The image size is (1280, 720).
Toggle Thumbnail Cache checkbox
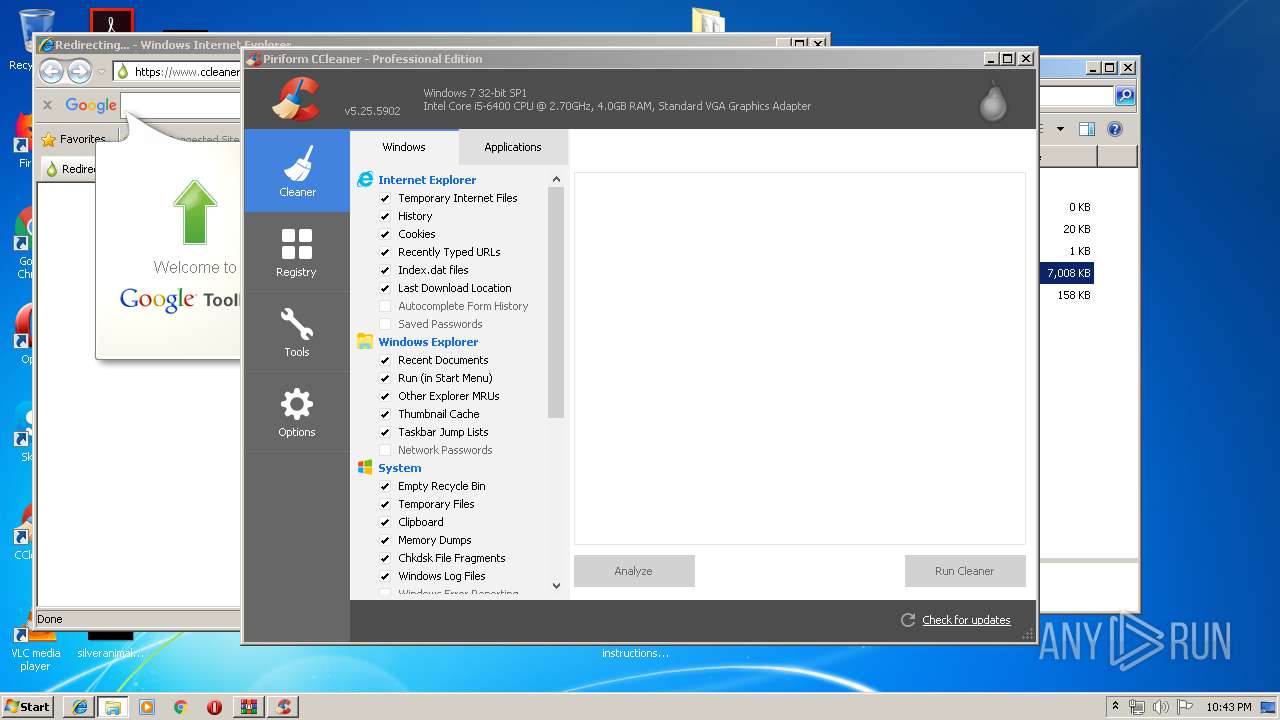[385, 414]
